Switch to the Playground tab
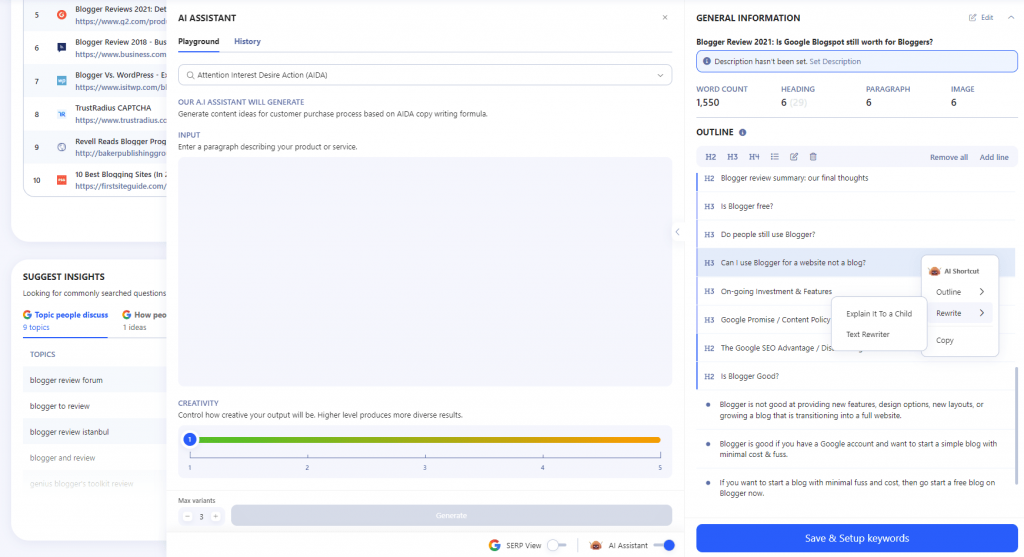Screen dimensions: 1024x557 [199, 41]
